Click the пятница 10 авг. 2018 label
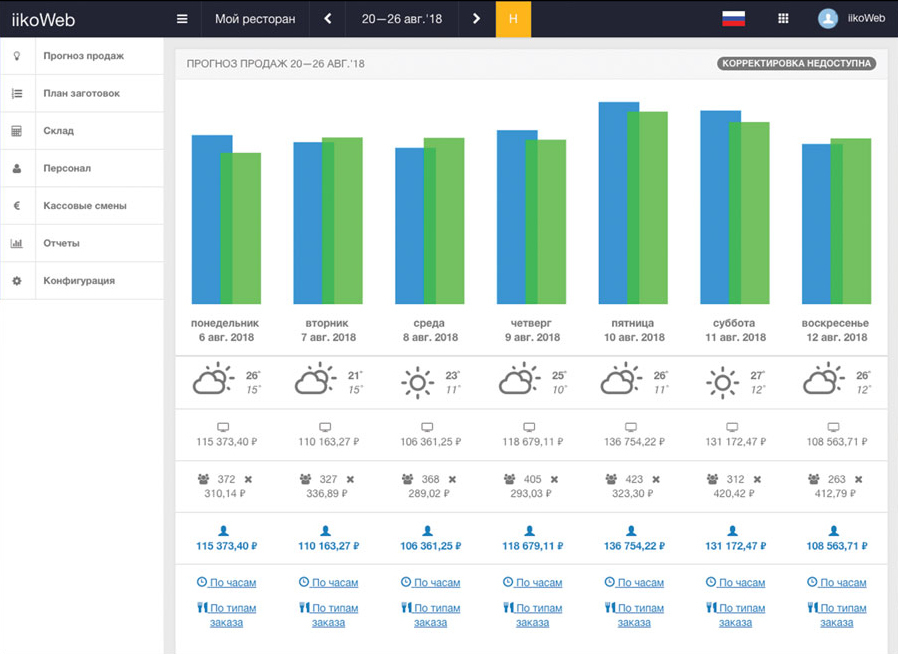This screenshot has height=654, width=898. pyautogui.click(x=634, y=330)
